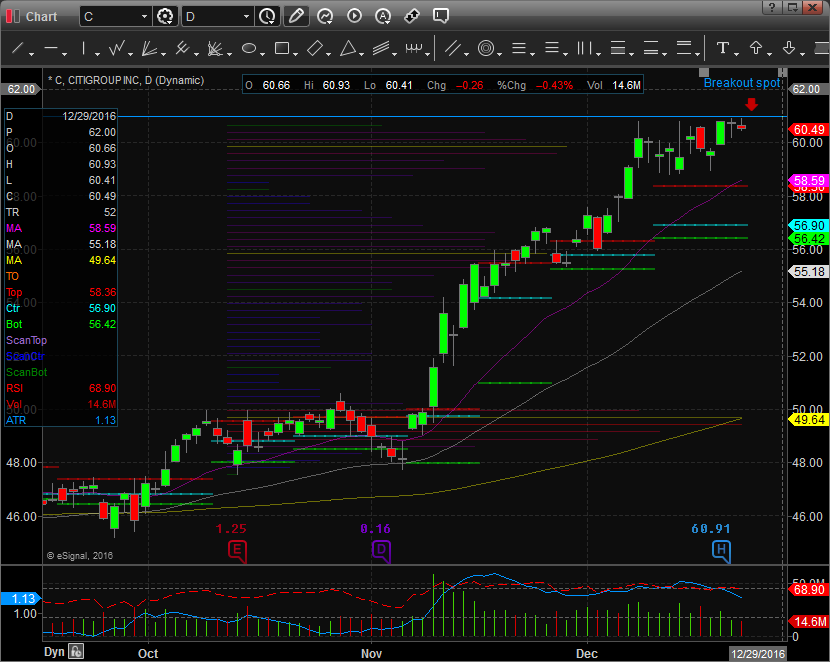Click the blue 1.13 ATR tag

(x=21, y=598)
